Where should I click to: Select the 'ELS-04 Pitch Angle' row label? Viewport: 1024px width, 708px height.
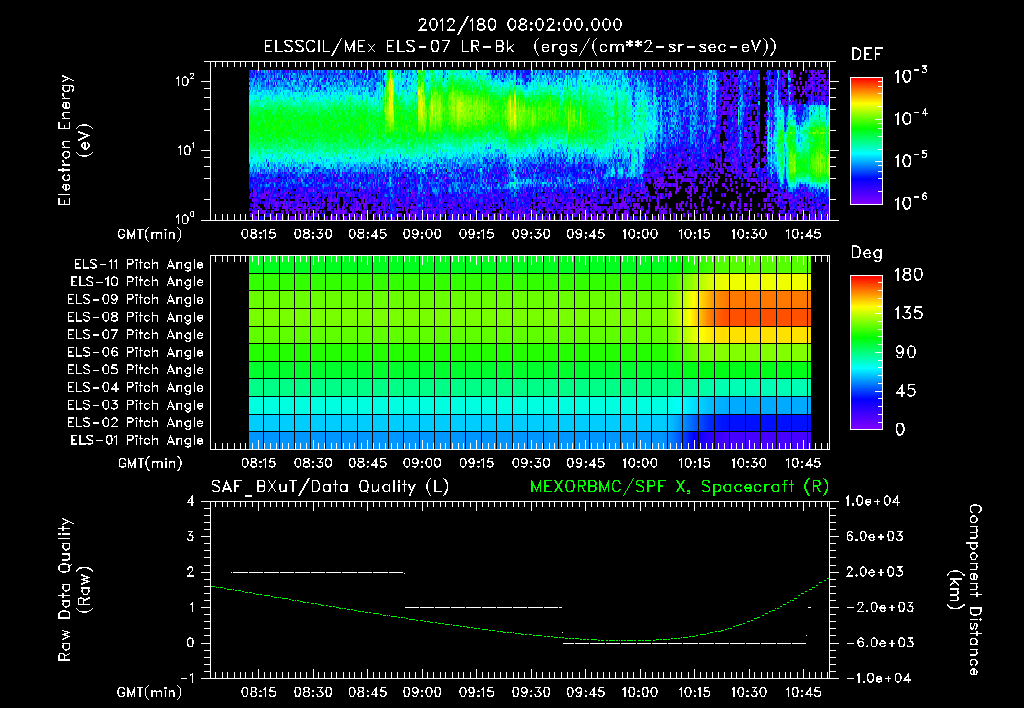pyautogui.click(x=135, y=387)
